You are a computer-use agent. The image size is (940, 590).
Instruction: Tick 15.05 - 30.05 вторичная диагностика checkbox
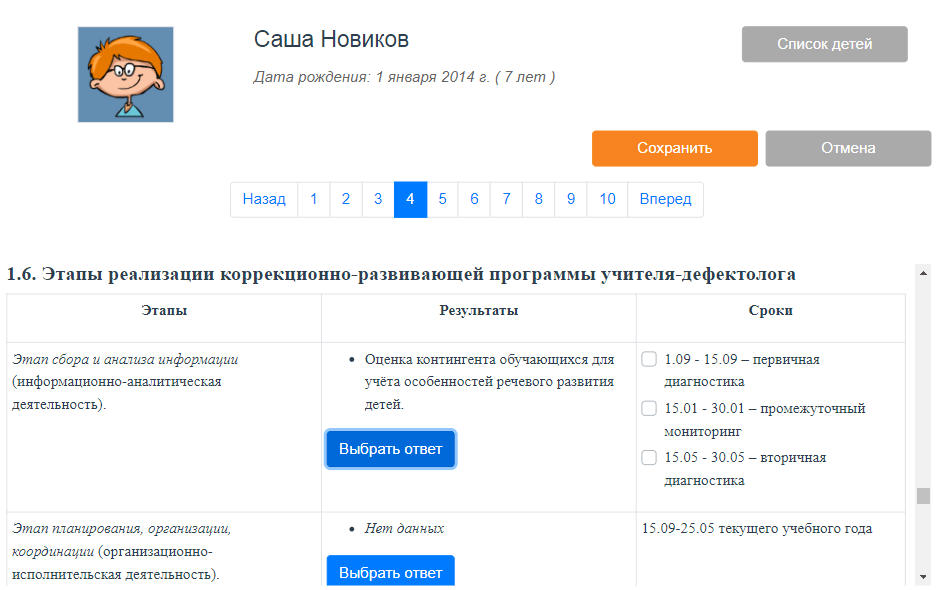[x=649, y=457]
